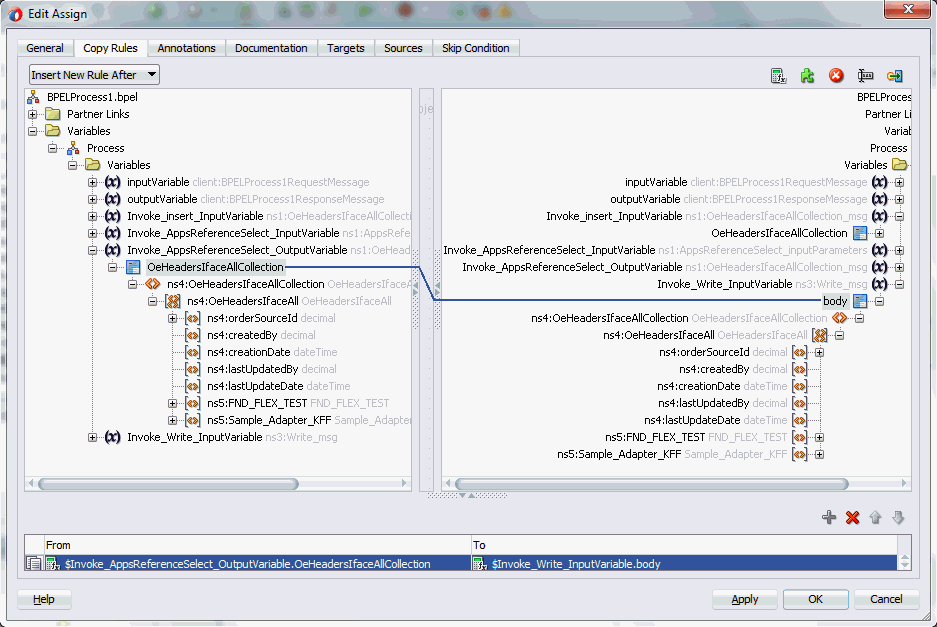Click element icon of left ns4:OeHeadersIfaceAllCollection

tap(153, 284)
